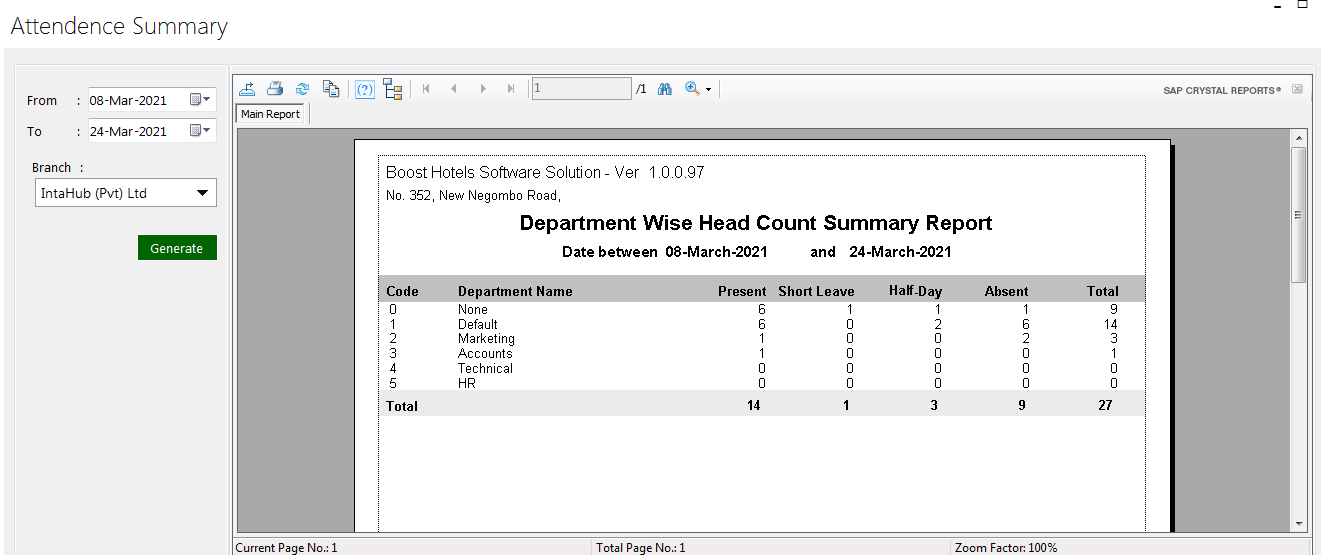Go to the previous report page

[454, 89]
